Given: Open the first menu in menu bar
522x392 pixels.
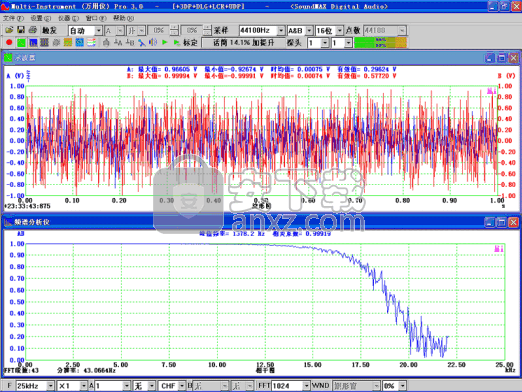Looking at the screenshot, I should [x=13, y=18].
